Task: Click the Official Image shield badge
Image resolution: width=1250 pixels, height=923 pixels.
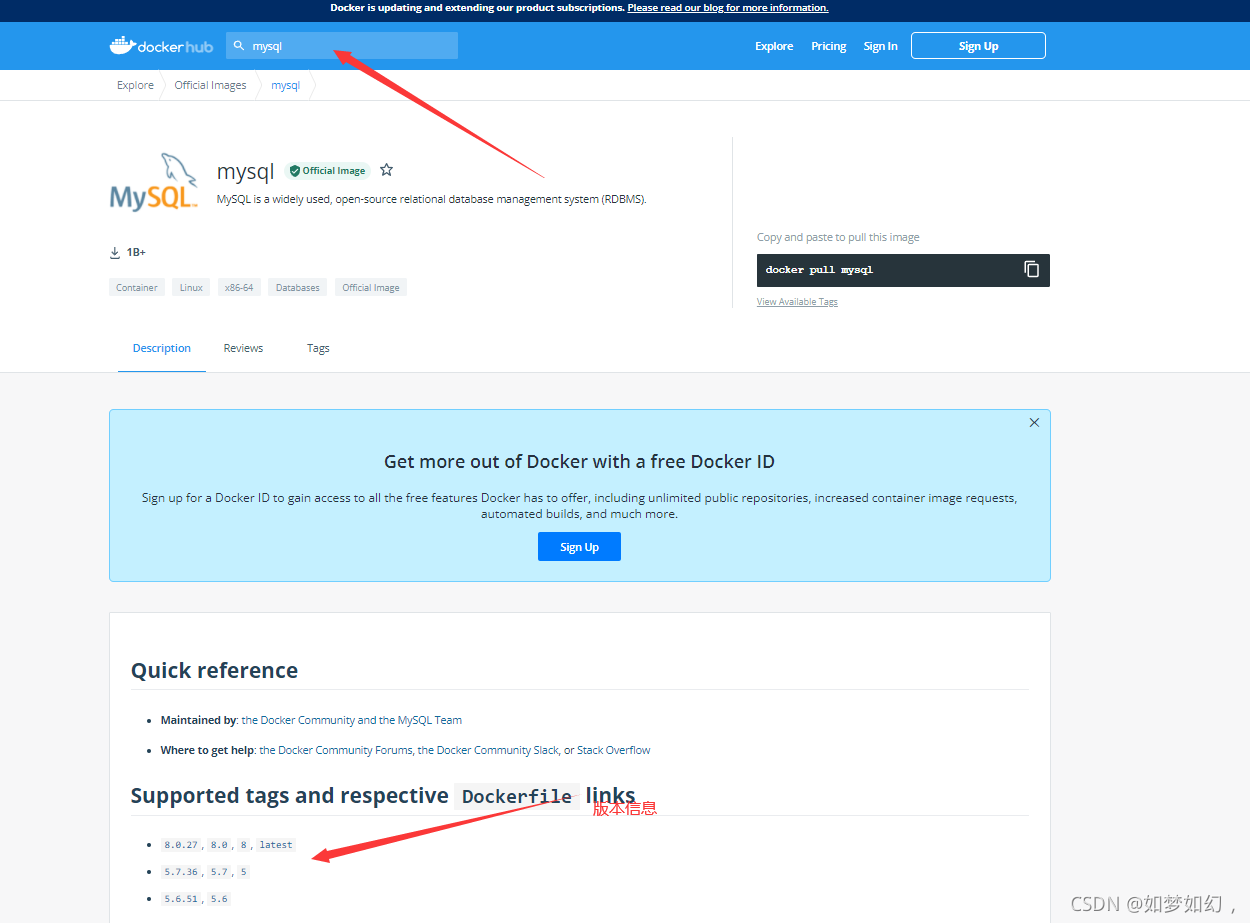Action: click(x=328, y=171)
